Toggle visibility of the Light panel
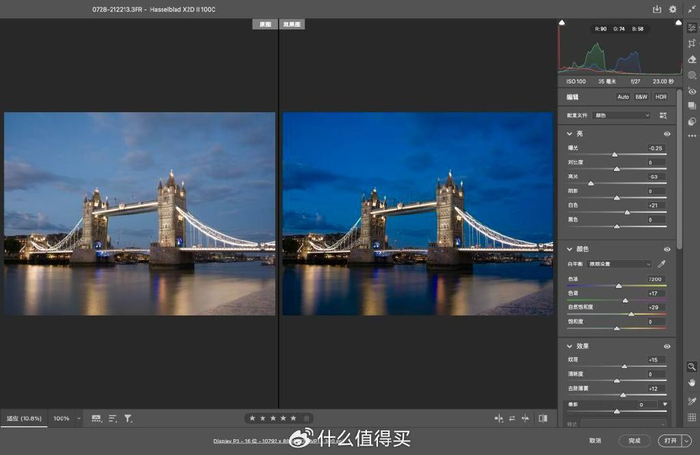This screenshot has width=700, height=455. 667,134
